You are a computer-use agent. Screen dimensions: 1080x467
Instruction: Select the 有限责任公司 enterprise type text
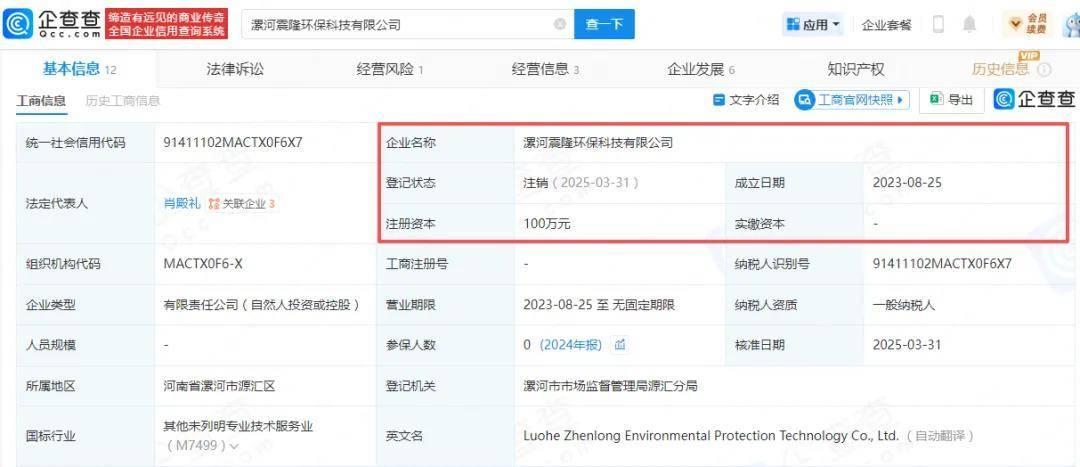coord(262,304)
